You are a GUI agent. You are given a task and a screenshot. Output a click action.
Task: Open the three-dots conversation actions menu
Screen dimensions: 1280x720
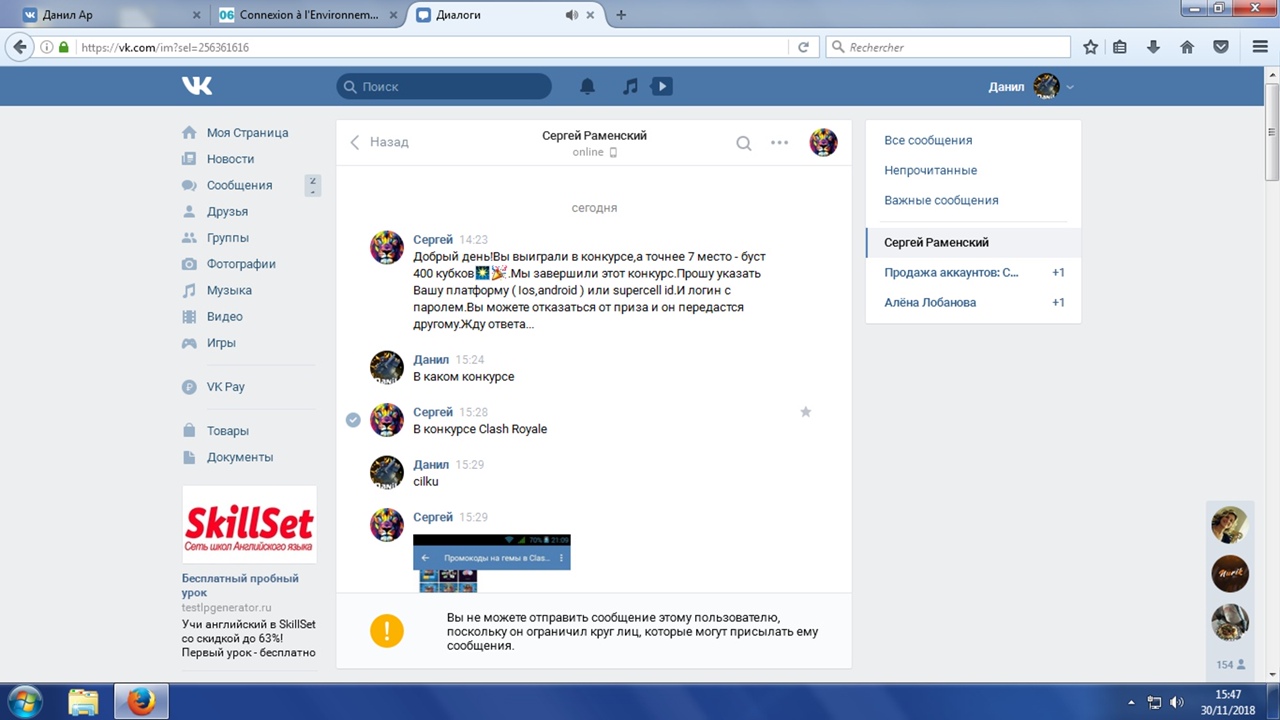click(780, 143)
